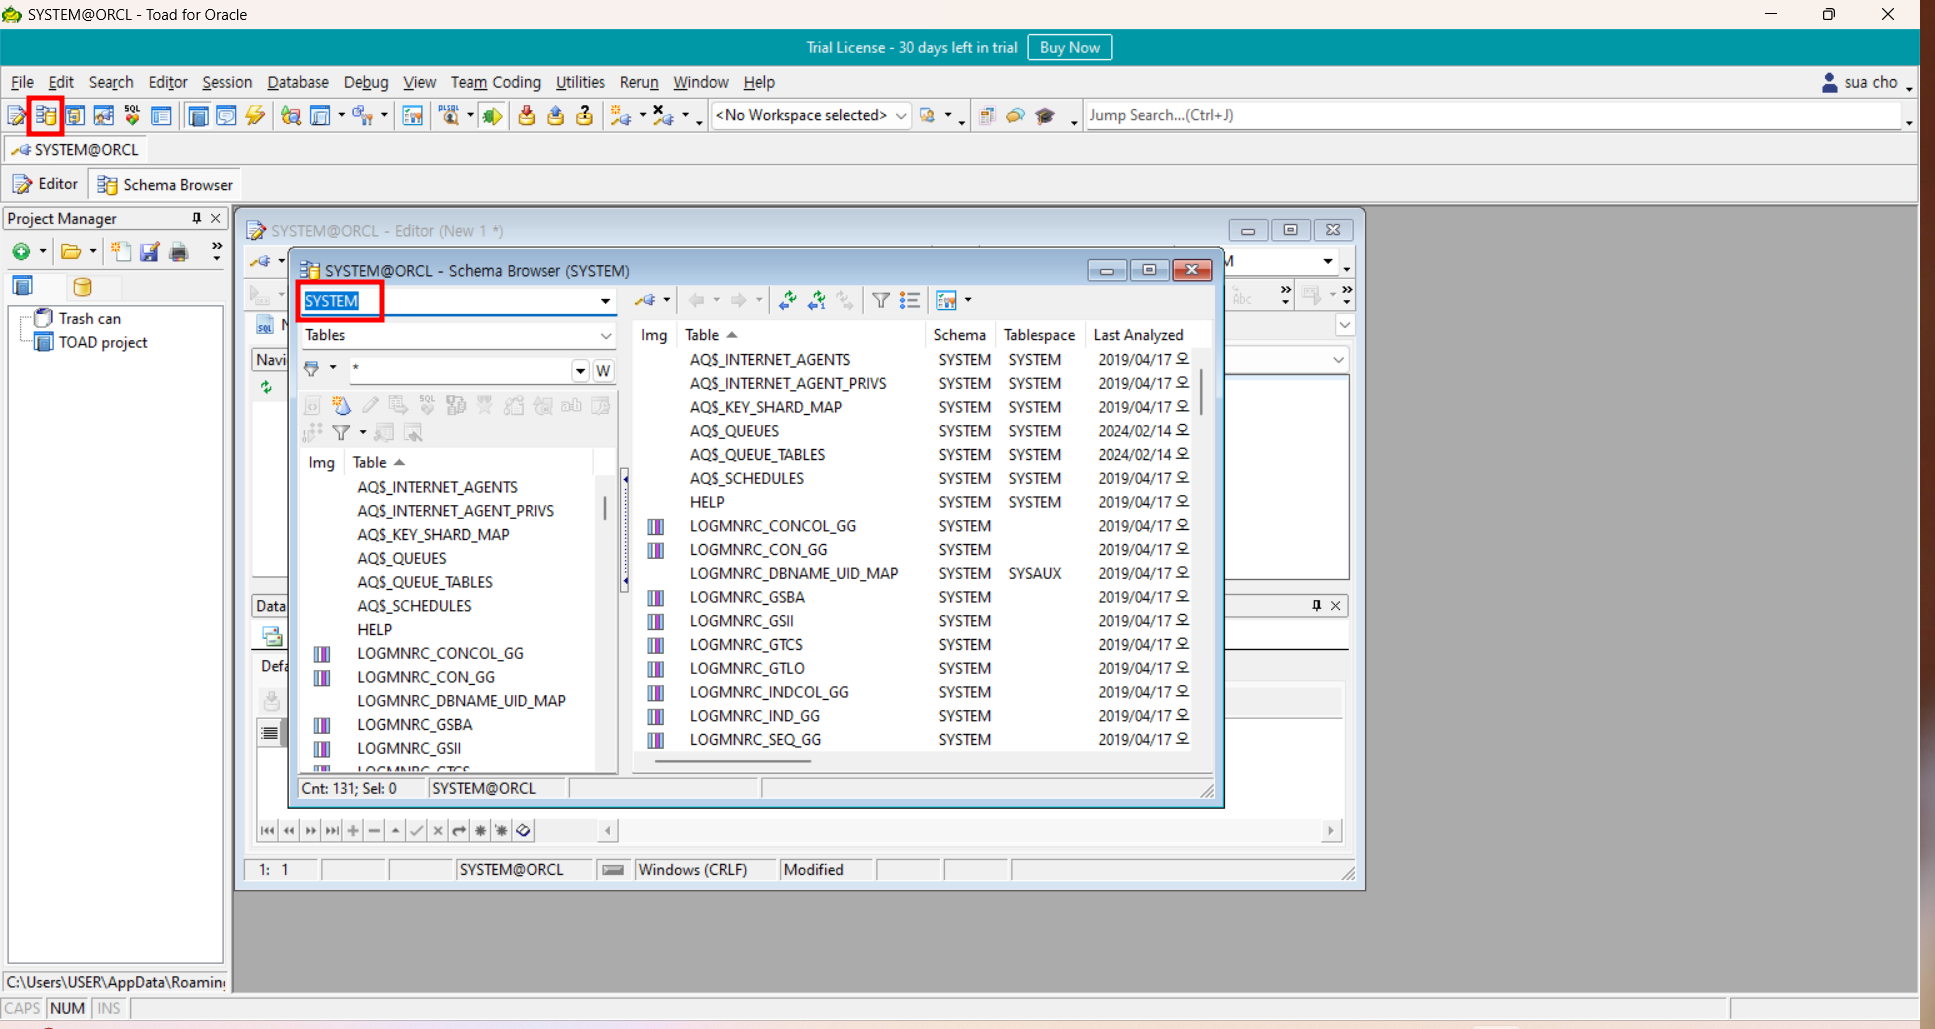The image size is (1935, 1029).
Task: Open the Schema Browser layout options dropdown arrow
Action: click(968, 300)
